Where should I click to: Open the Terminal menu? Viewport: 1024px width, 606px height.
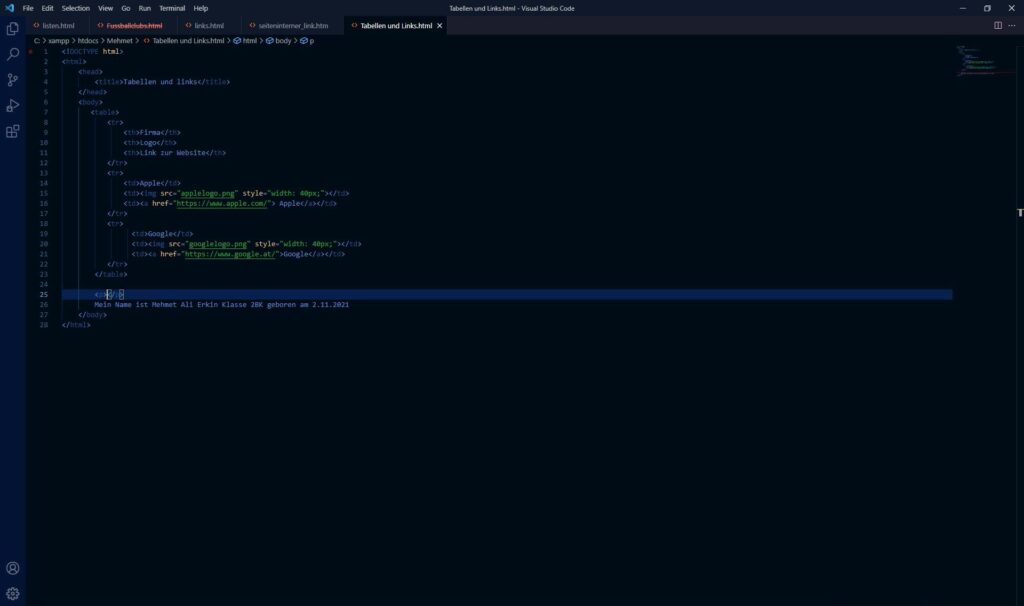pyautogui.click(x=171, y=8)
